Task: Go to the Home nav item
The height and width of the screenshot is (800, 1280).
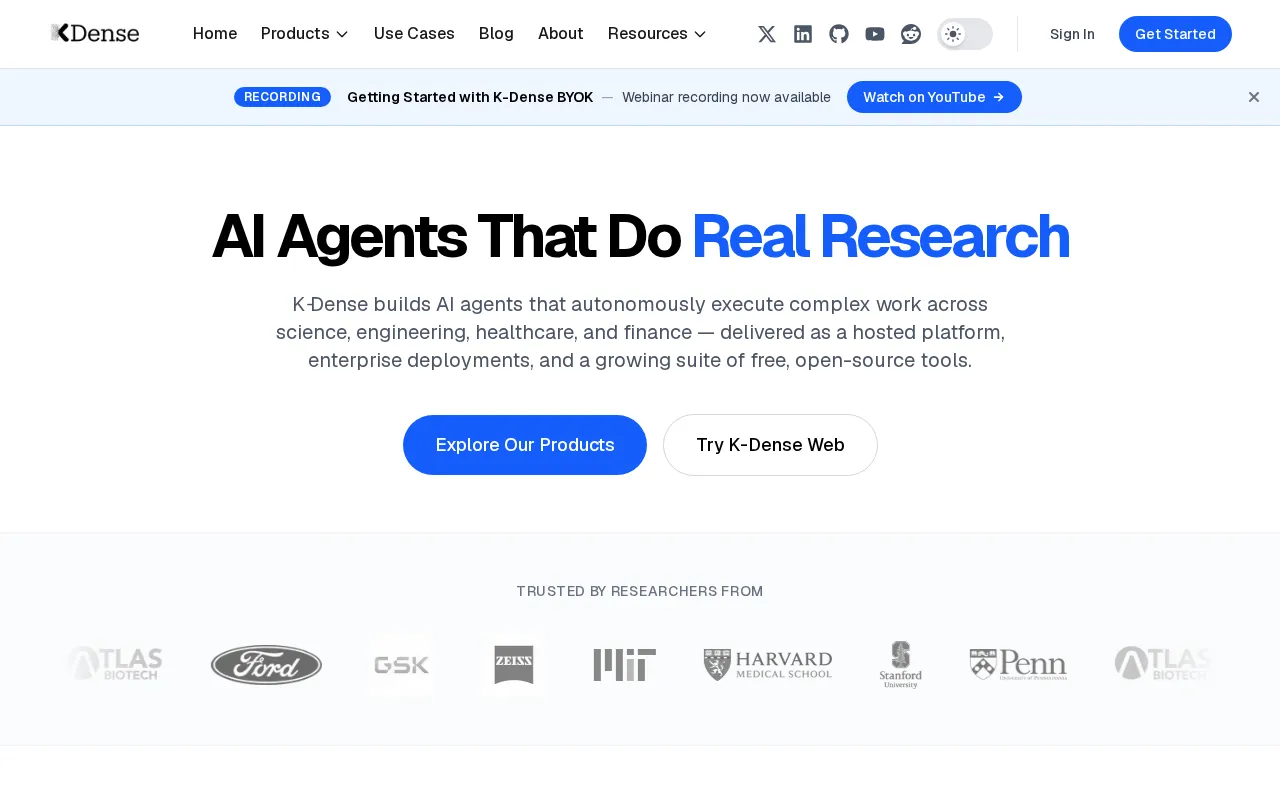Action: 215,34
